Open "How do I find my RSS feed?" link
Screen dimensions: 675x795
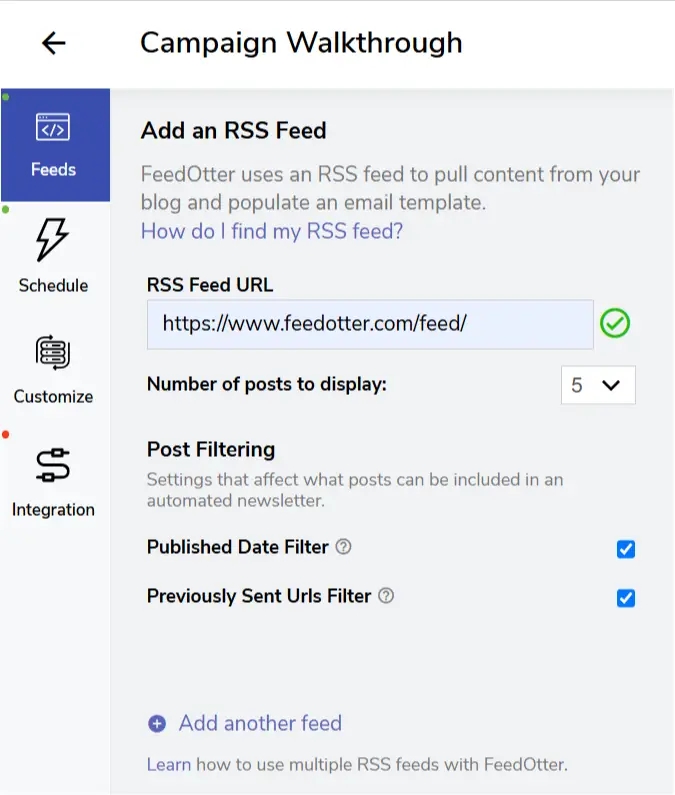pyautogui.click(x=272, y=232)
